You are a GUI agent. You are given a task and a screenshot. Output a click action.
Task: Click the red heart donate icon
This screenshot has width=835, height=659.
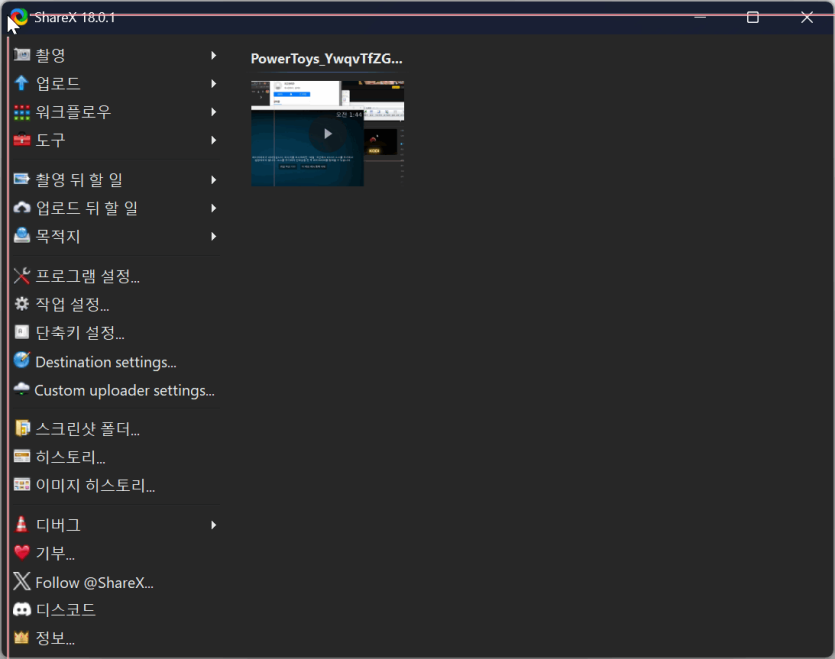(22, 552)
